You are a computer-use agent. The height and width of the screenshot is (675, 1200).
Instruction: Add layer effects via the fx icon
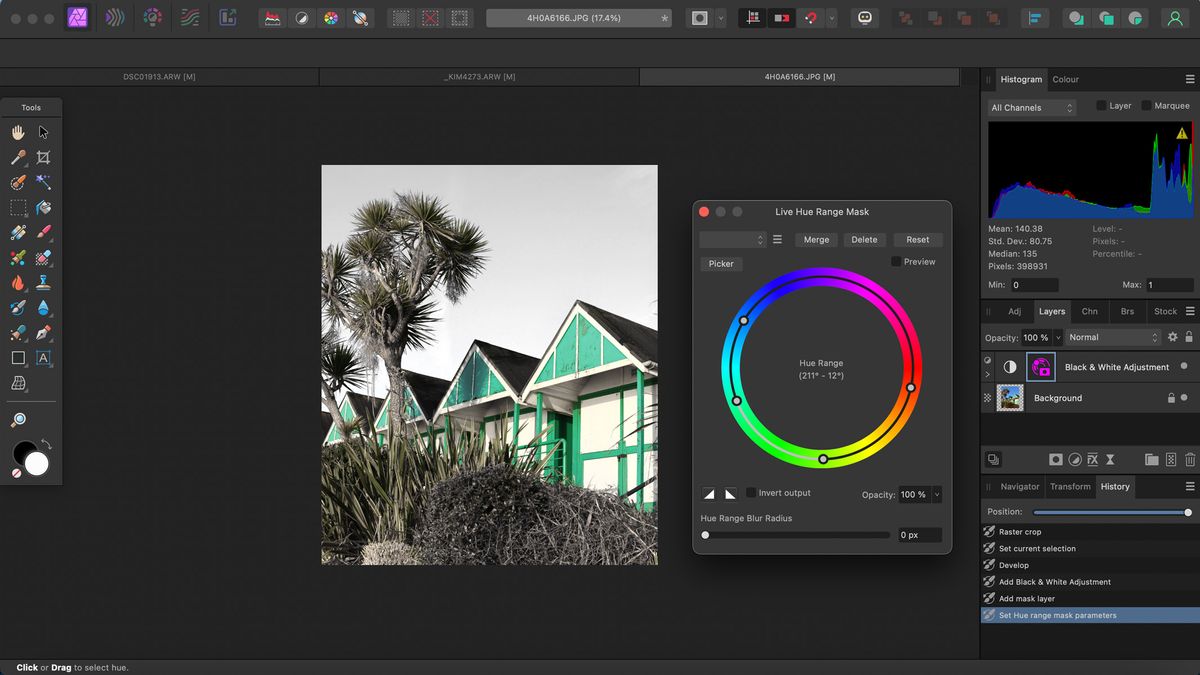(x=1093, y=459)
